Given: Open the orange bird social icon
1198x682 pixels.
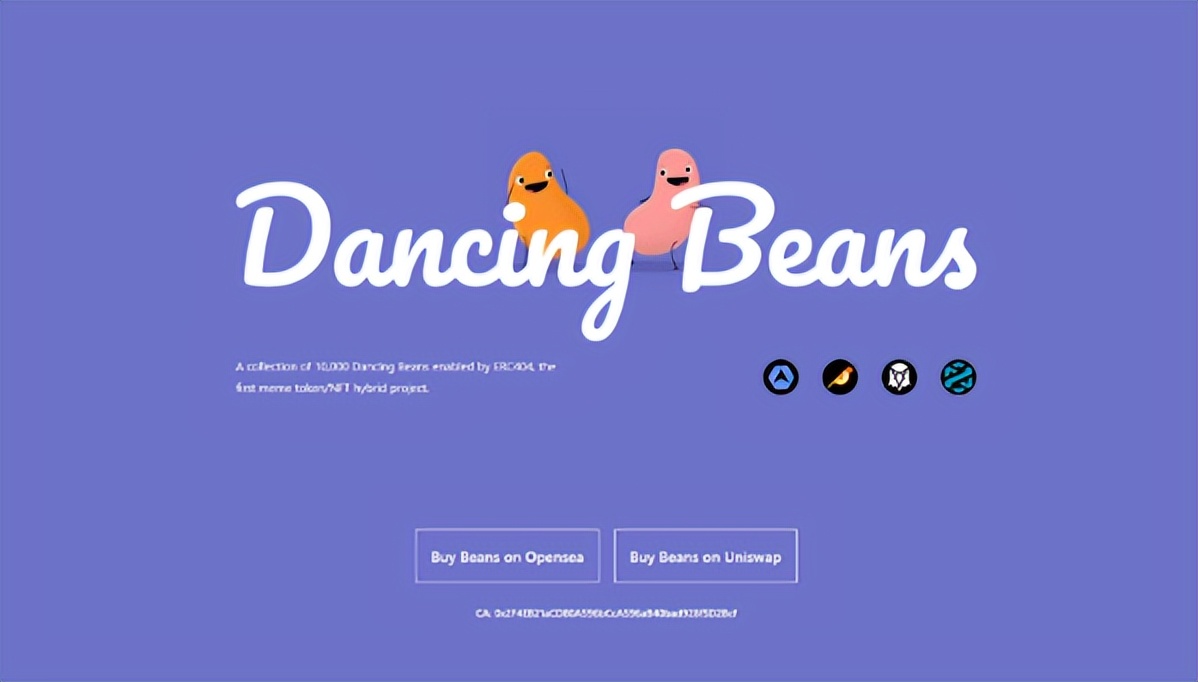Looking at the screenshot, I should click(x=840, y=377).
